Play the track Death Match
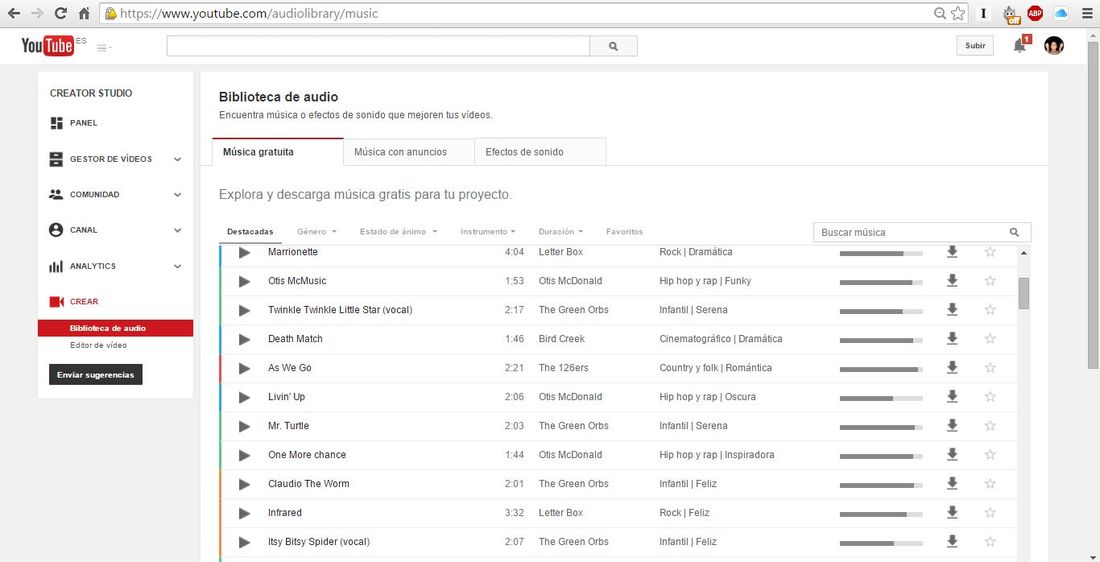The image size is (1100, 562). point(244,339)
